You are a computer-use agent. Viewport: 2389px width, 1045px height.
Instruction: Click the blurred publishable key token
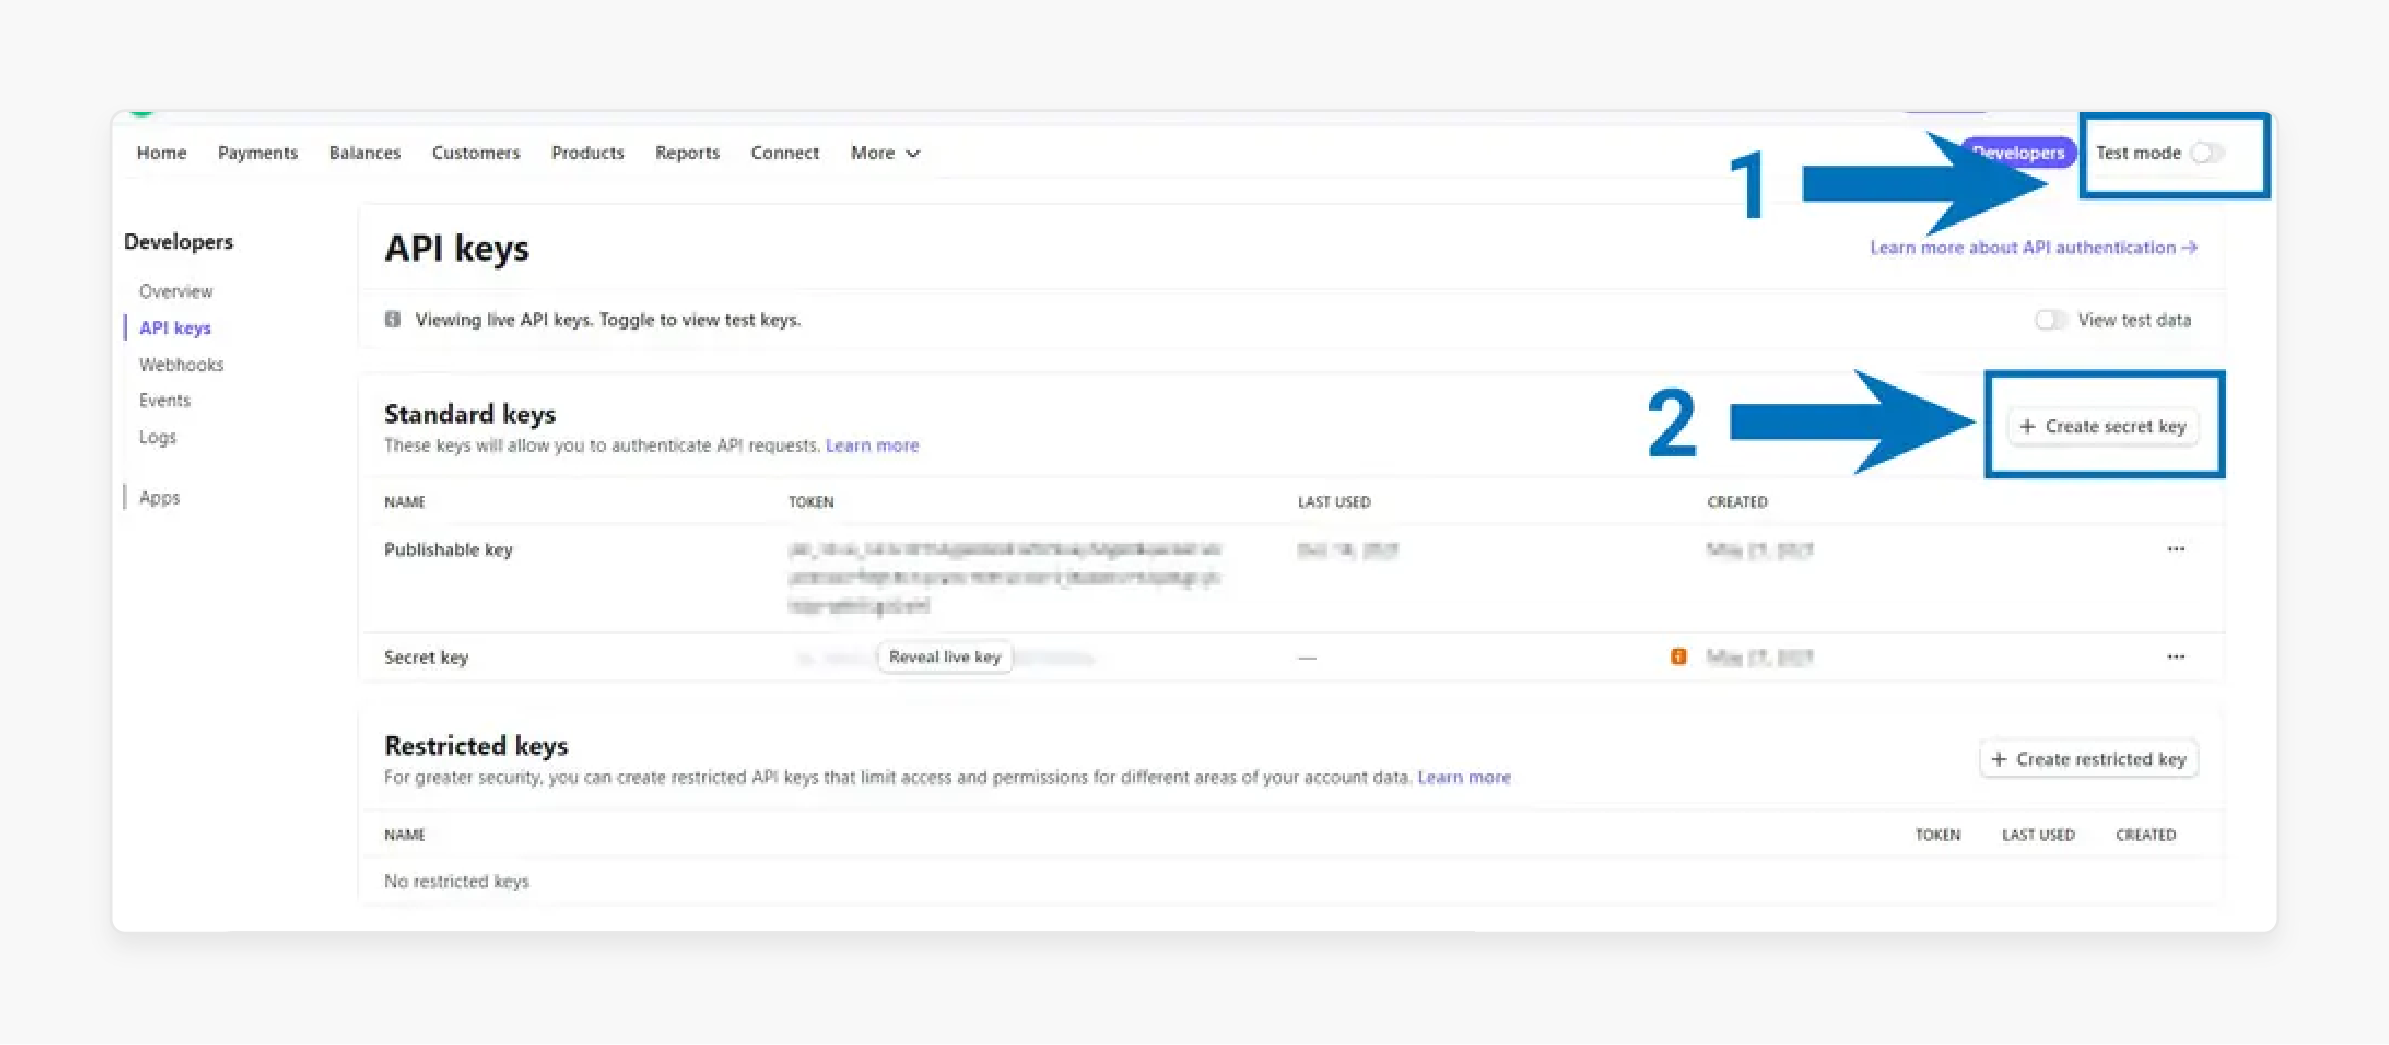(1004, 578)
